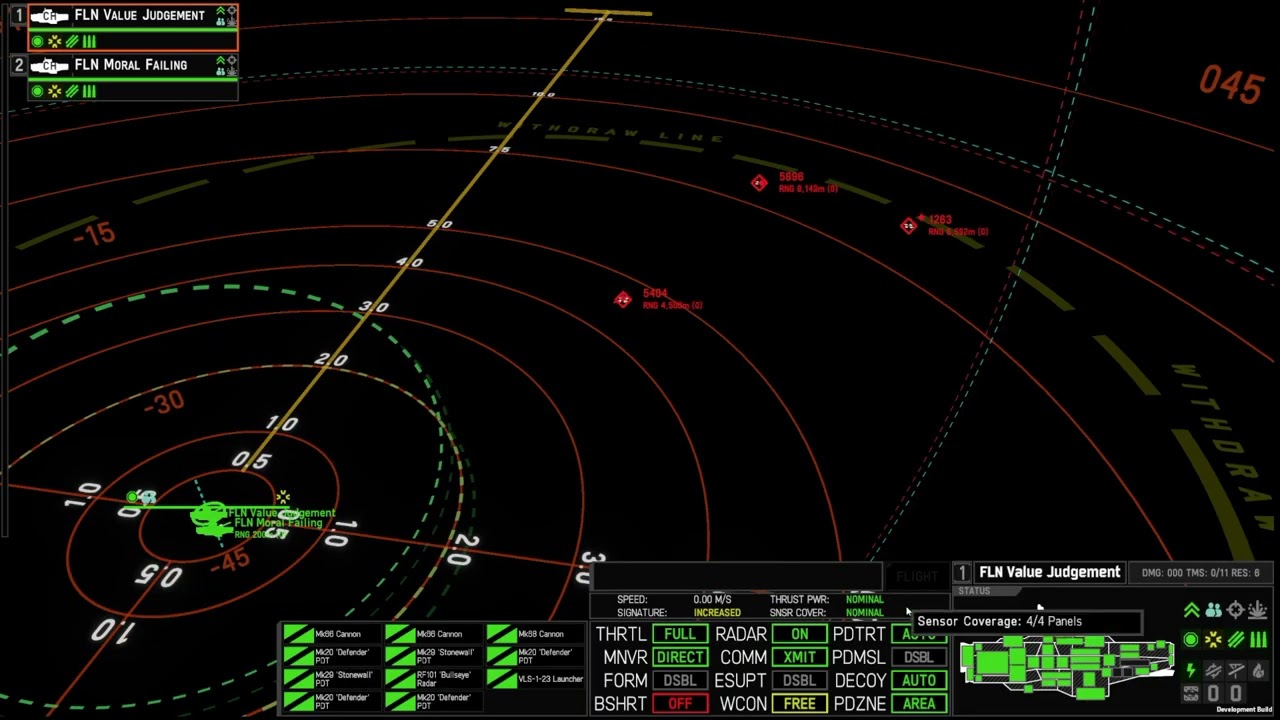Toggle the PDZNE setting showing AREA
The image size is (1280, 720).
(x=918, y=704)
